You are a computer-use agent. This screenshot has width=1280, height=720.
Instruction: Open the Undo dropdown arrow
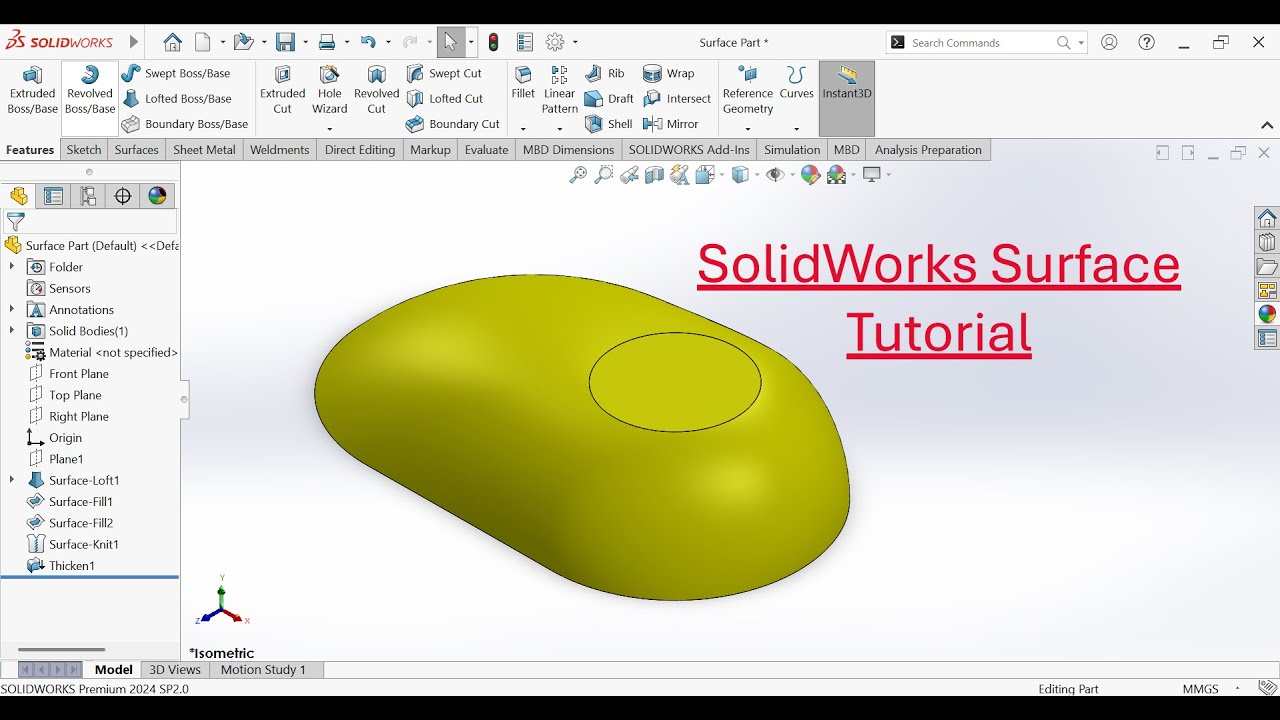pyautogui.click(x=388, y=43)
